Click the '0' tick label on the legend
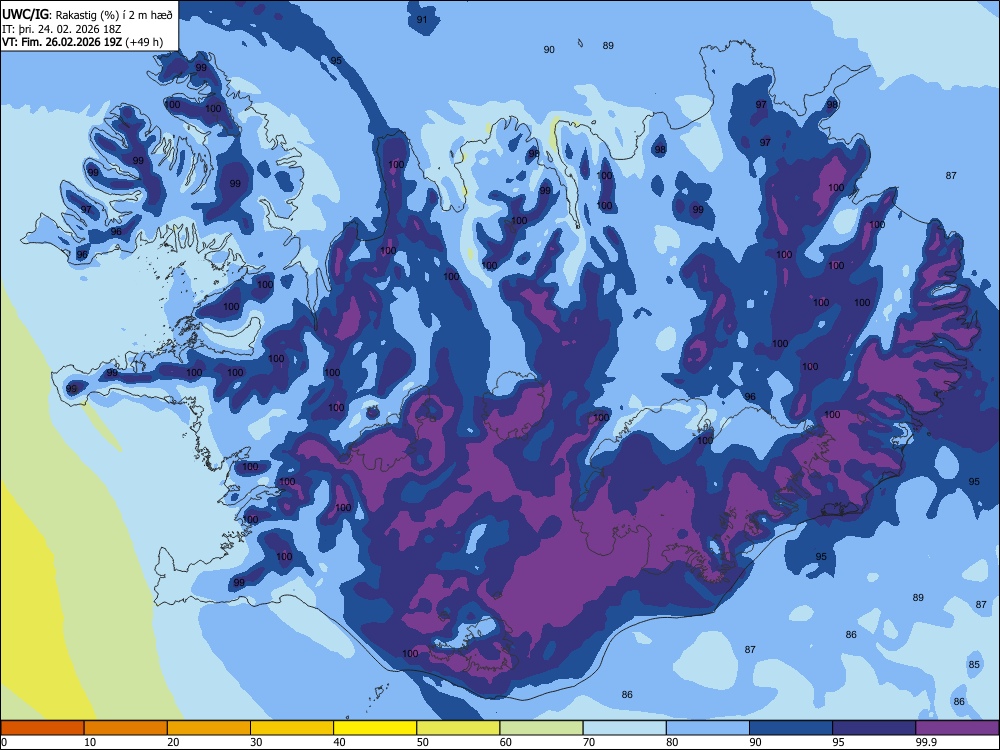The image size is (1000, 750). (4, 742)
